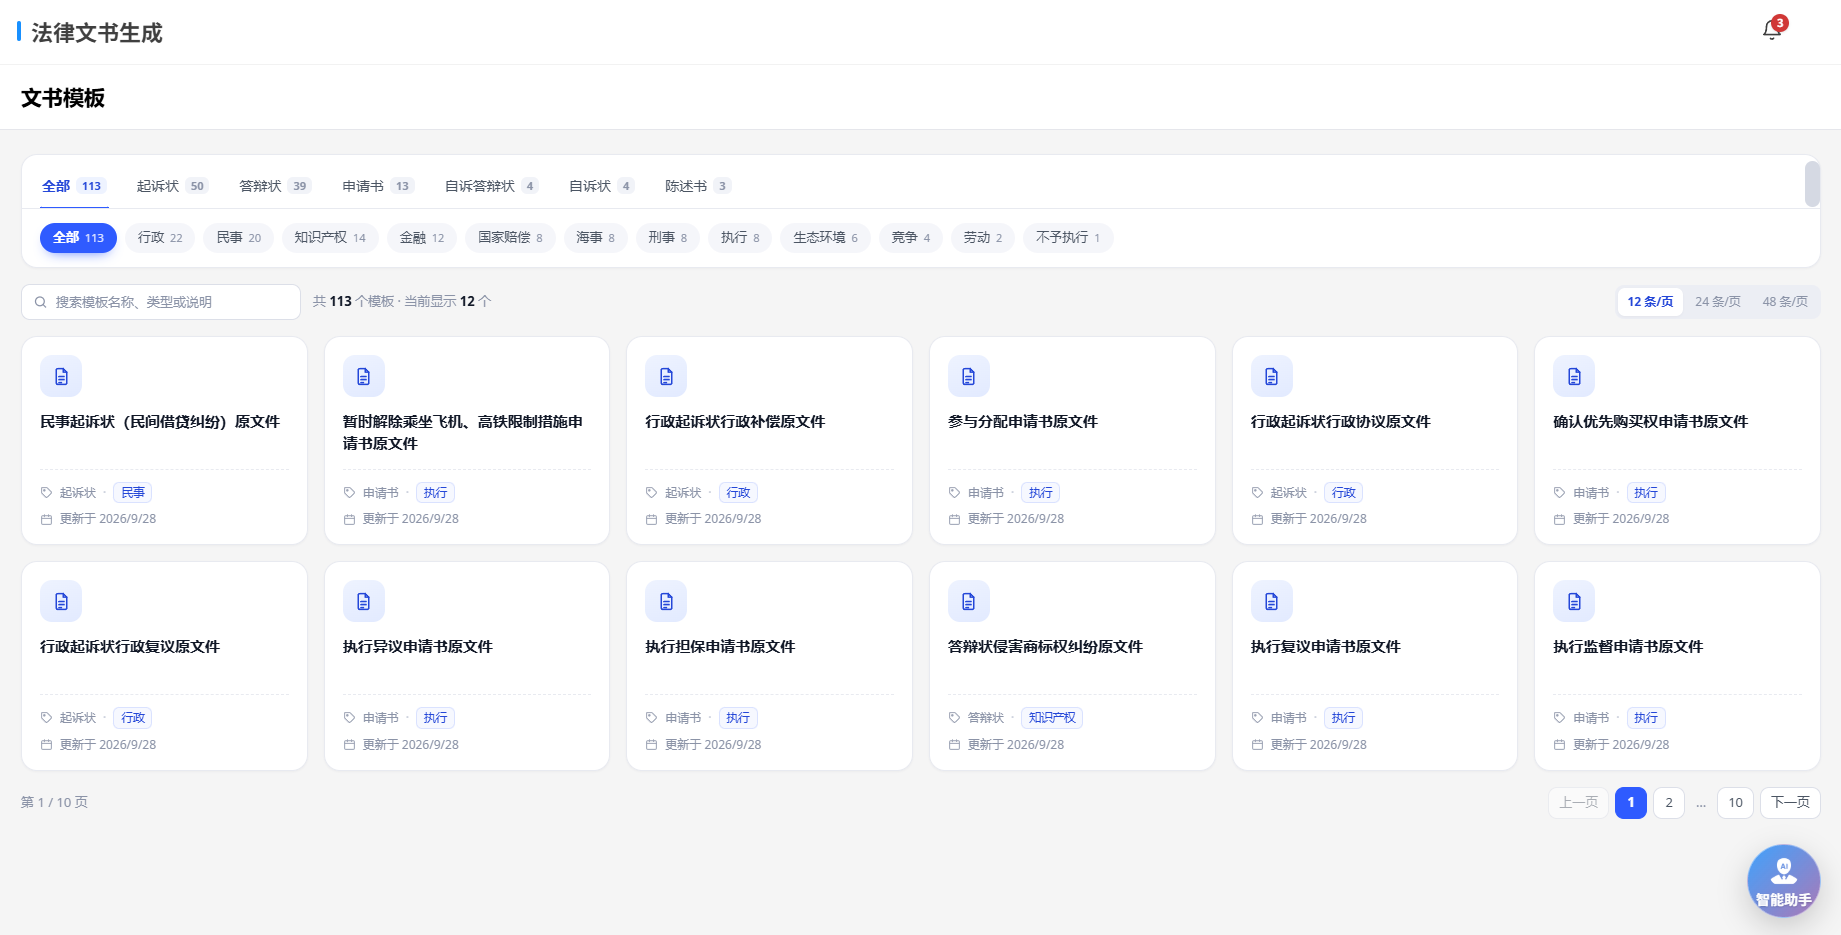Focus the template search input field
The width and height of the screenshot is (1841, 935).
click(161, 302)
